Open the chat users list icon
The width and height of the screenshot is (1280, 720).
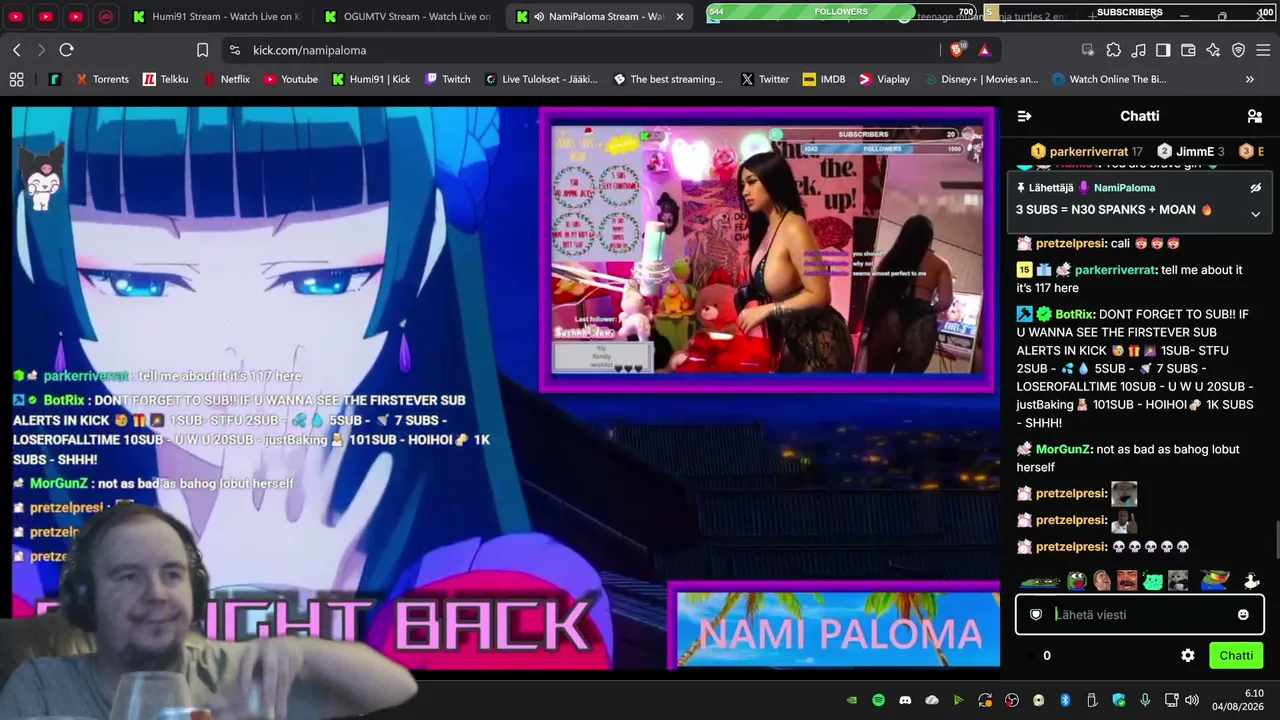click(x=1255, y=116)
